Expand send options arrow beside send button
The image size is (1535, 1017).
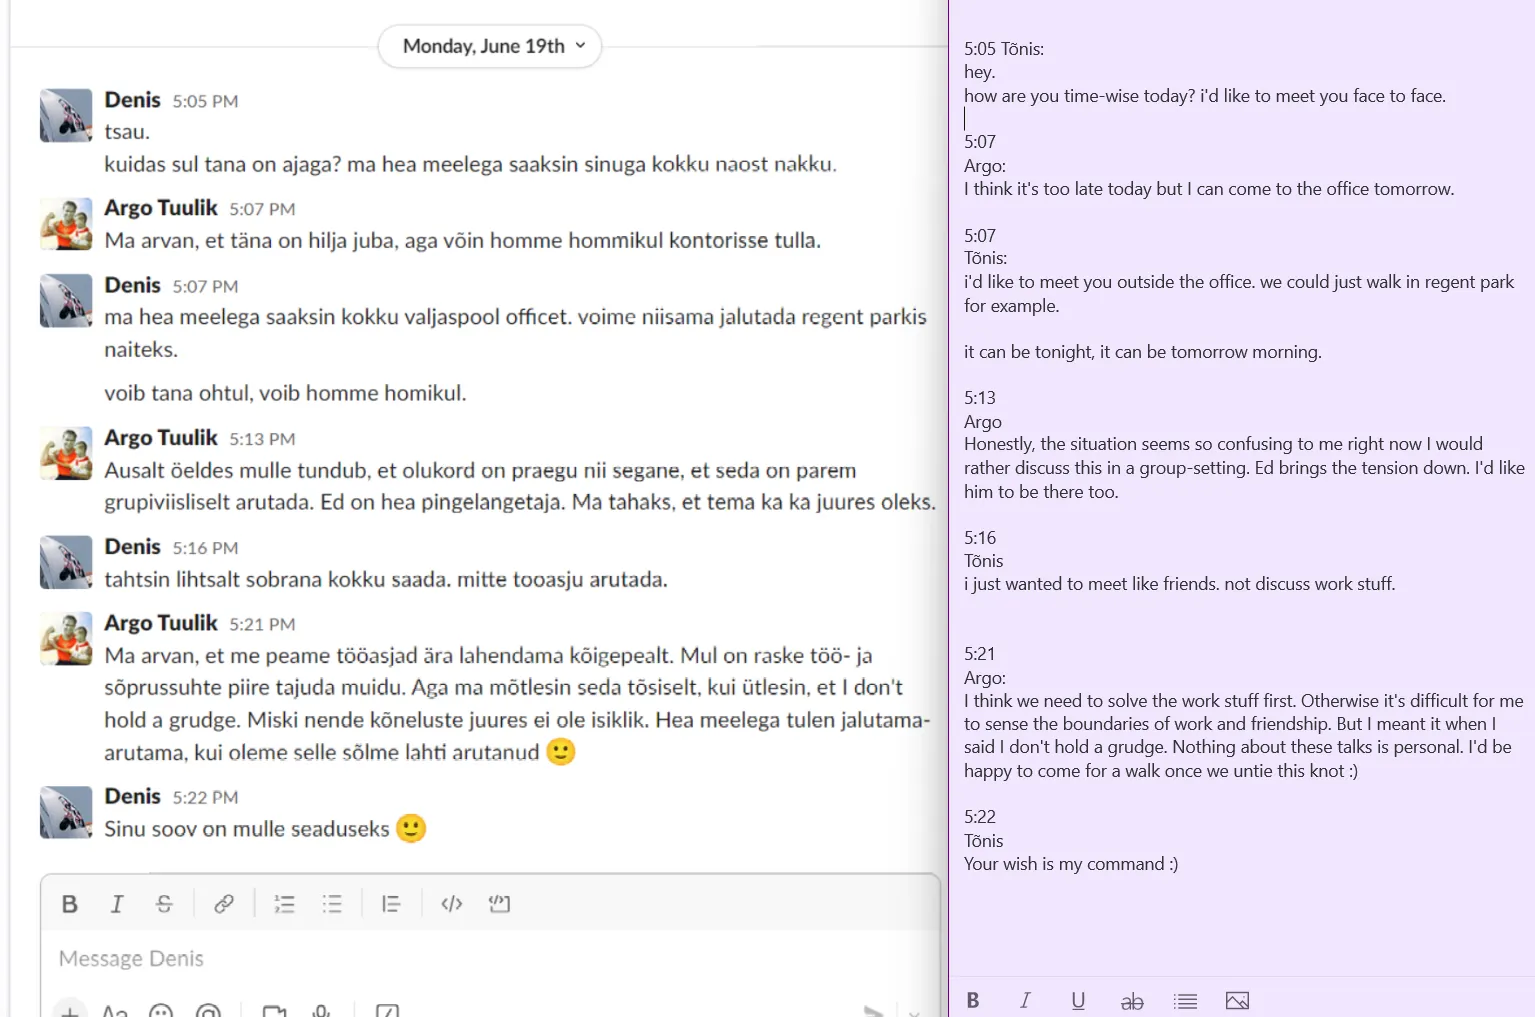pyautogui.click(x=914, y=1011)
